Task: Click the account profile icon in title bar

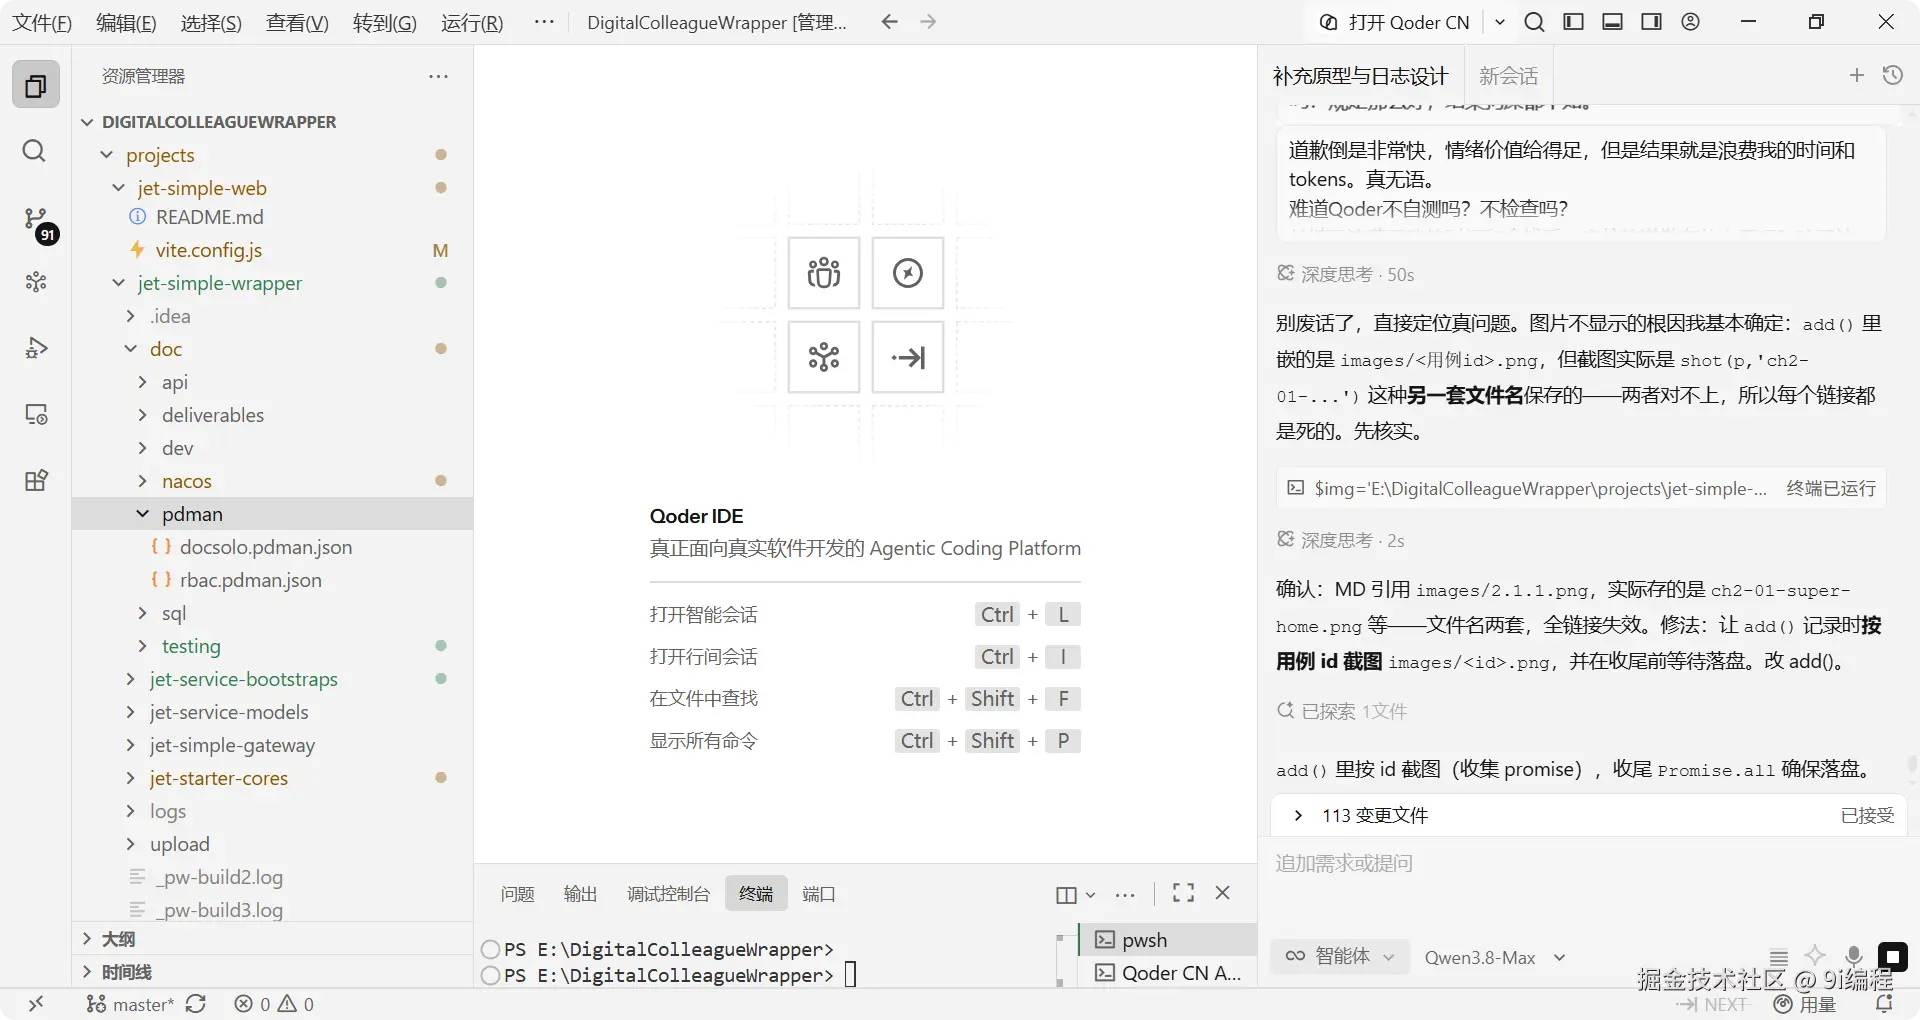Action: tap(1691, 22)
